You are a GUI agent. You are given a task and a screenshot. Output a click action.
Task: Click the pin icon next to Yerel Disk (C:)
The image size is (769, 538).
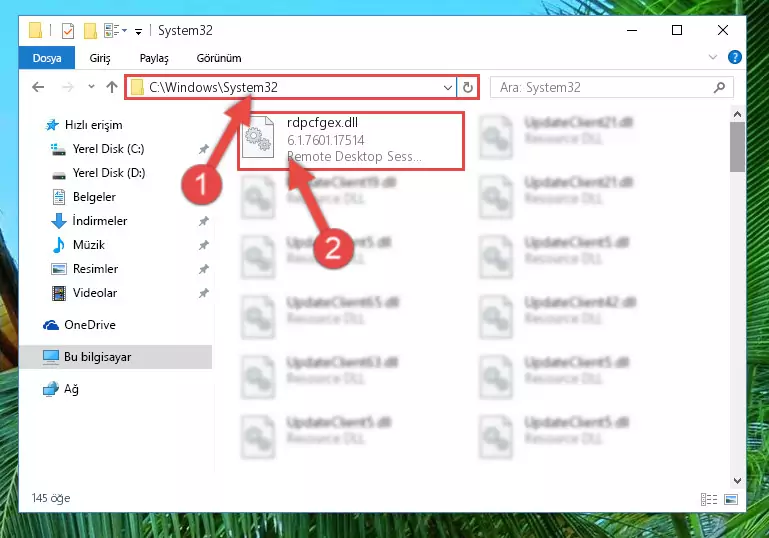coord(204,149)
